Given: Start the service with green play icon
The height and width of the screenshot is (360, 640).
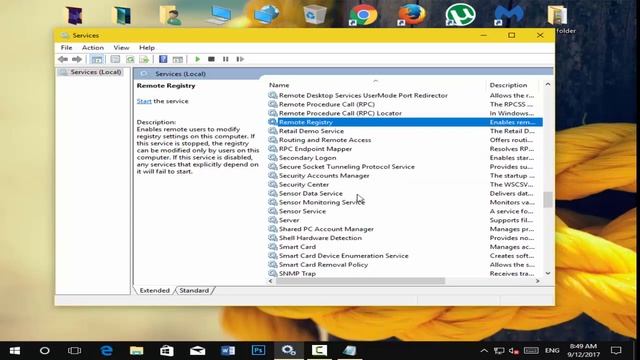Looking at the screenshot, I should (198, 59).
